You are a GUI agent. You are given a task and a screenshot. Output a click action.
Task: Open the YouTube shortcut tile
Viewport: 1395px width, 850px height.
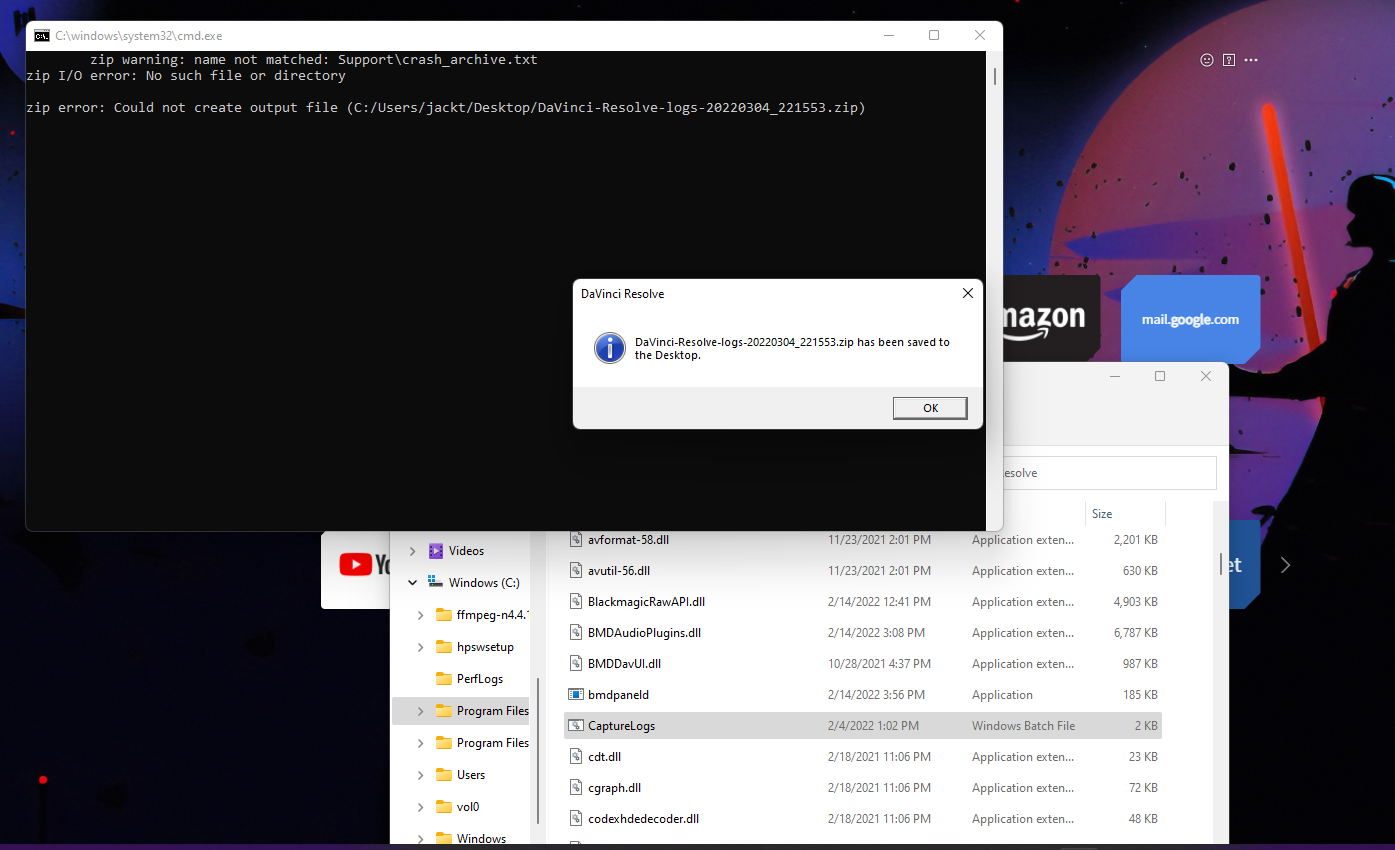coord(357,569)
